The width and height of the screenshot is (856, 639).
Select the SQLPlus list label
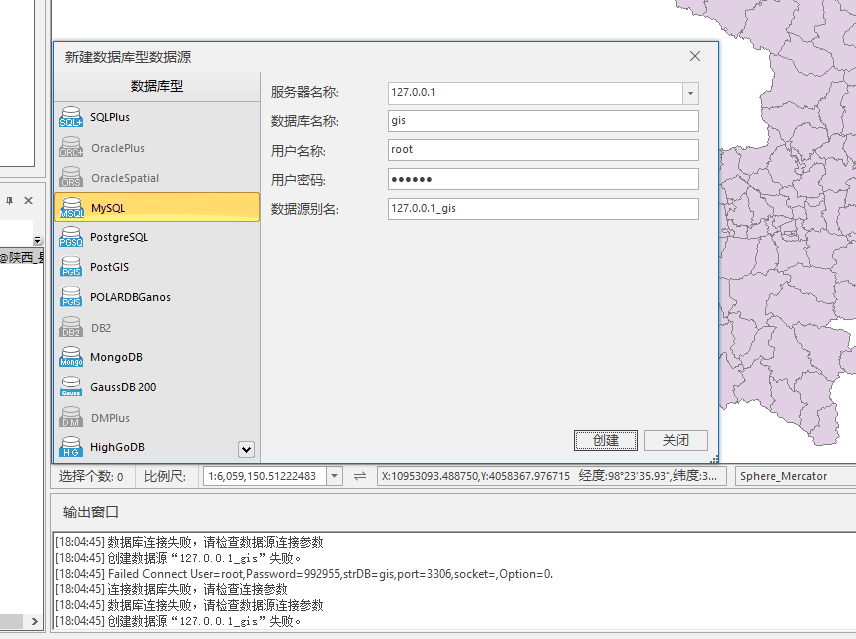[110, 117]
